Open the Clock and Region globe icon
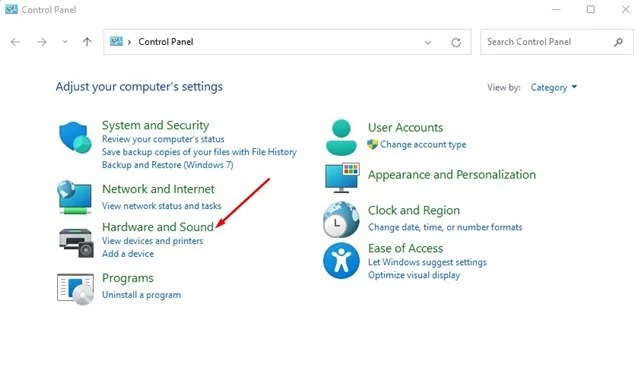Screen dimensions: 640x392 click(x=341, y=220)
